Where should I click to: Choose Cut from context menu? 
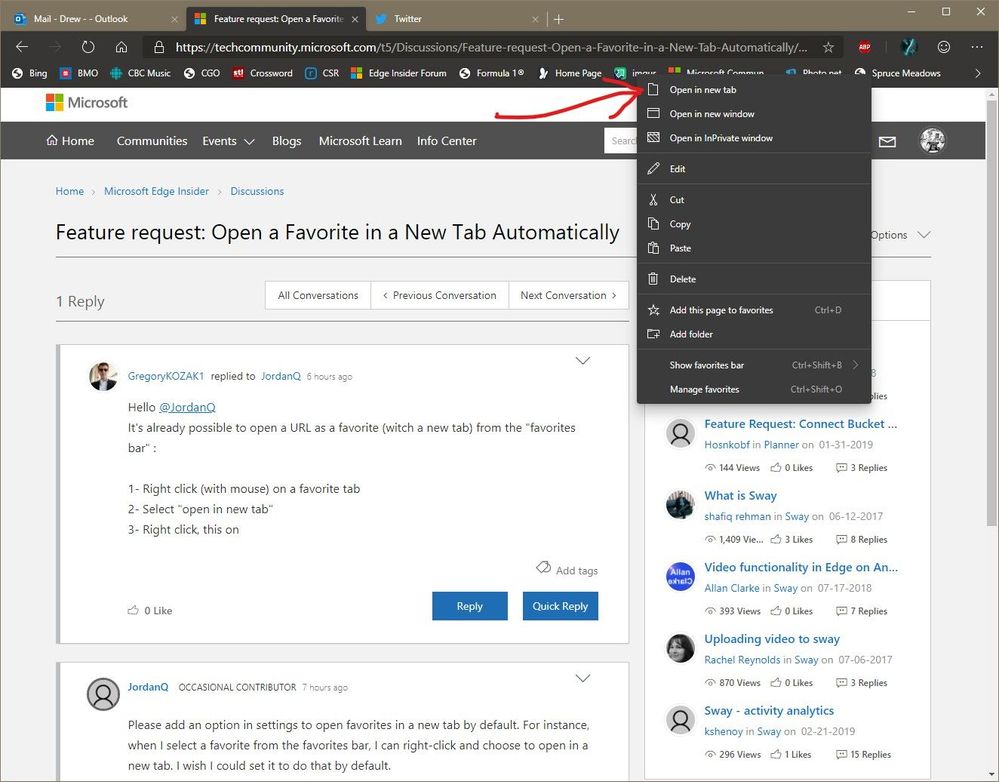click(x=754, y=200)
